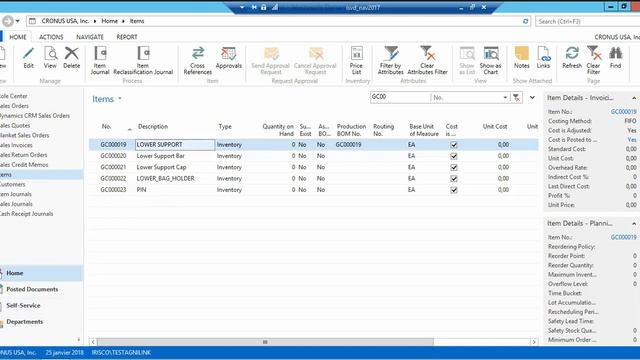Toggle Cost is Adjusted for GC000023
Screen dimensions: 640x360
point(453,190)
